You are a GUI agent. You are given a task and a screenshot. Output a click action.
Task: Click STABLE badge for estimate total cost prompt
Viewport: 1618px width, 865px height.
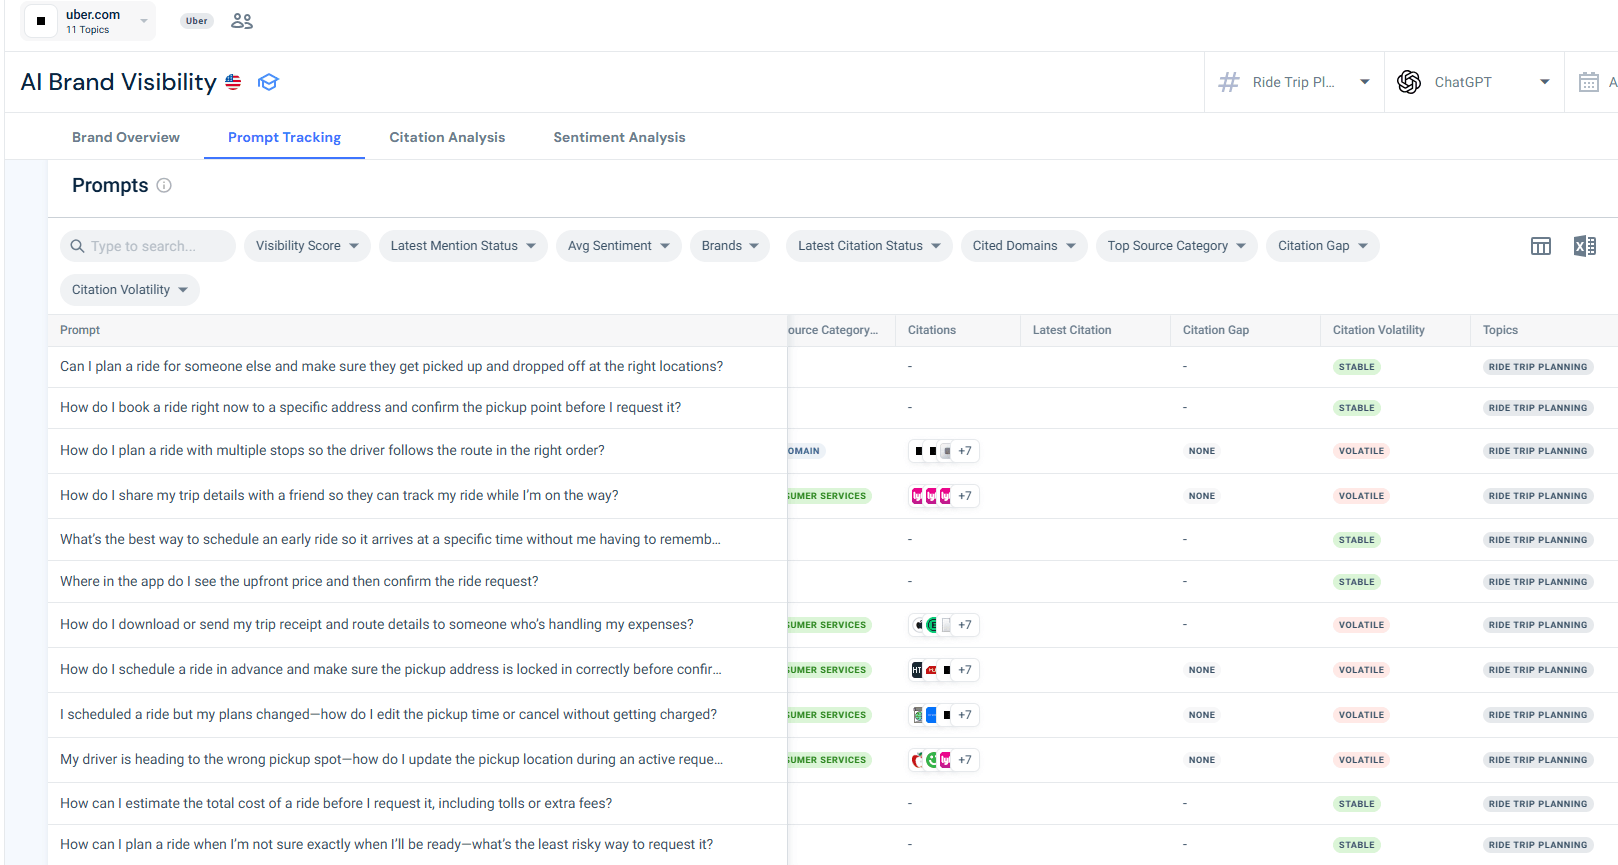tap(1357, 804)
